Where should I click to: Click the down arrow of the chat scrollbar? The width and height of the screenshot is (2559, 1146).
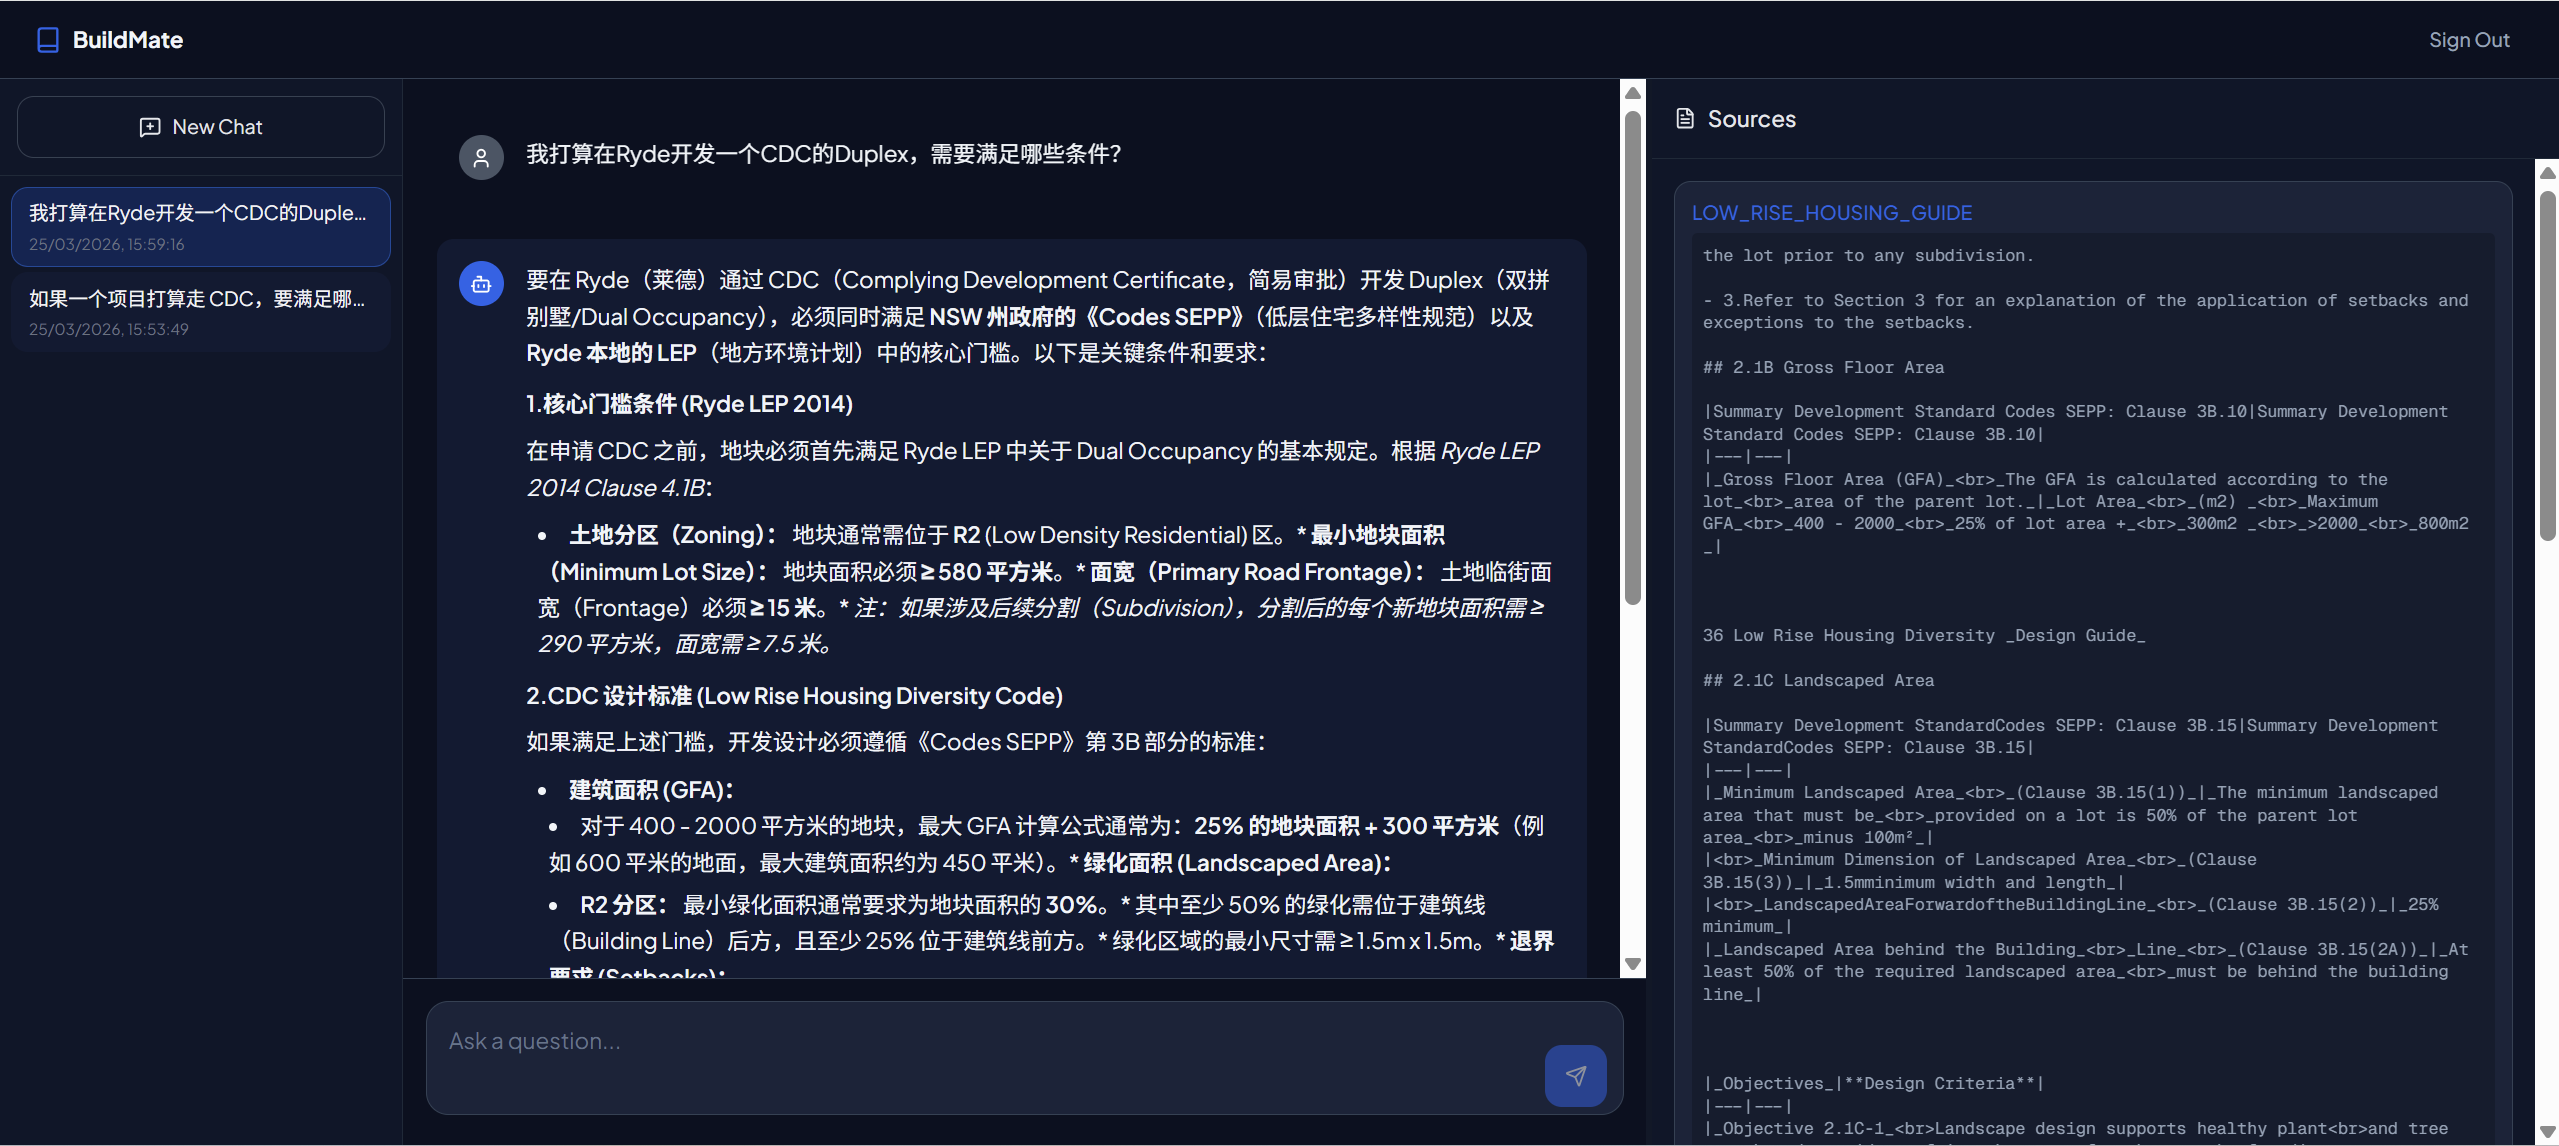pyautogui.click(x=1632, y=964)
